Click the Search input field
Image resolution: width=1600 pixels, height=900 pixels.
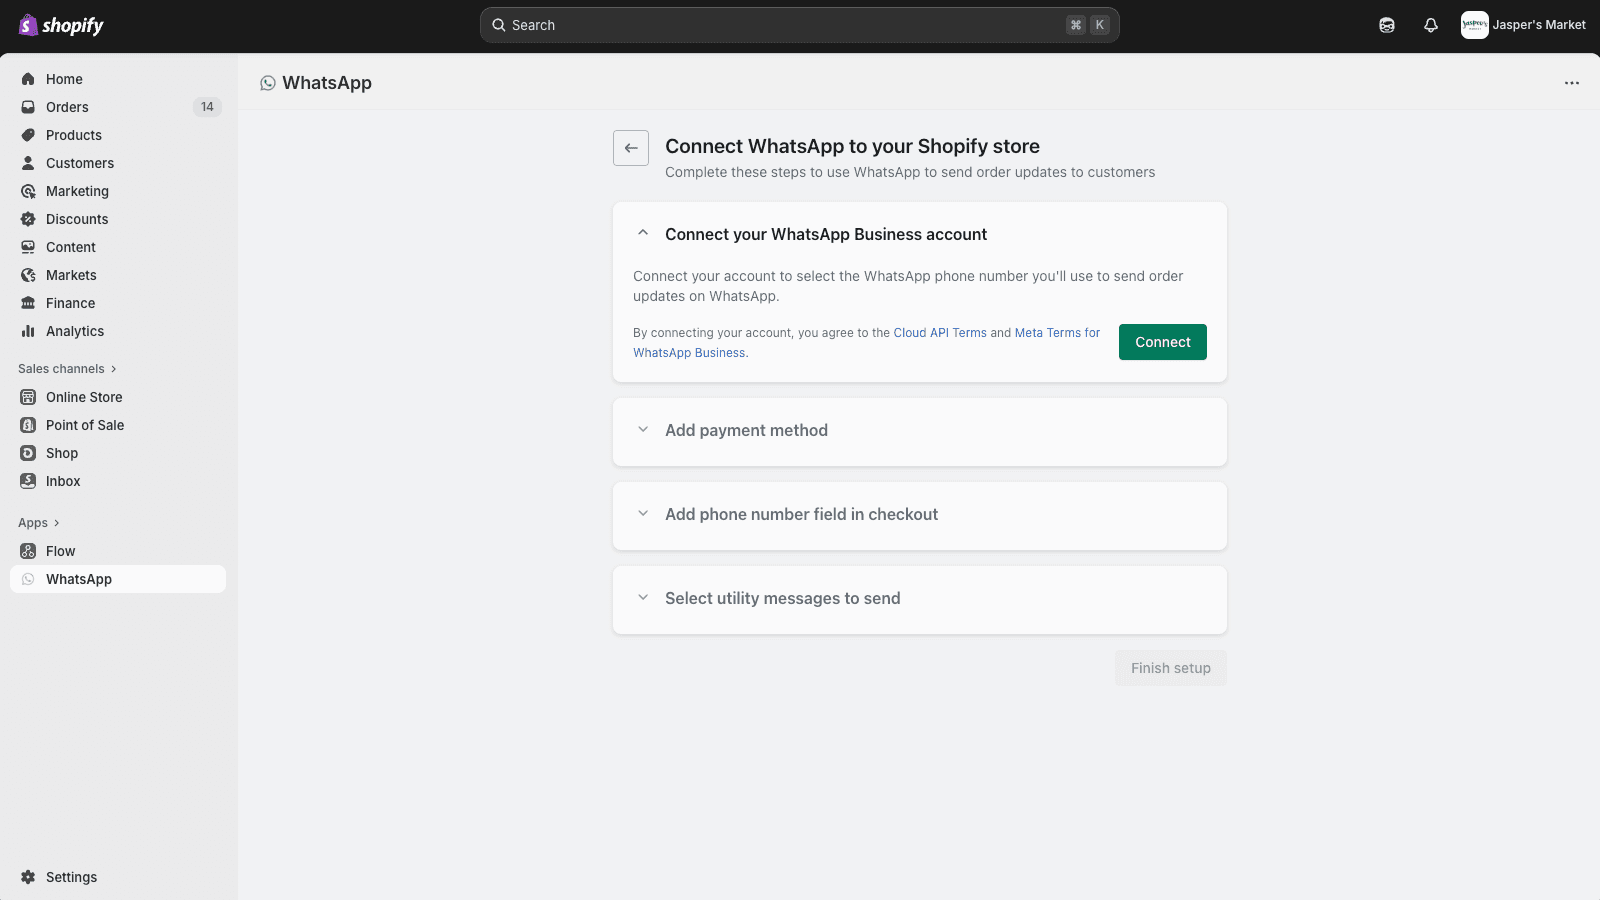(800, 25)
